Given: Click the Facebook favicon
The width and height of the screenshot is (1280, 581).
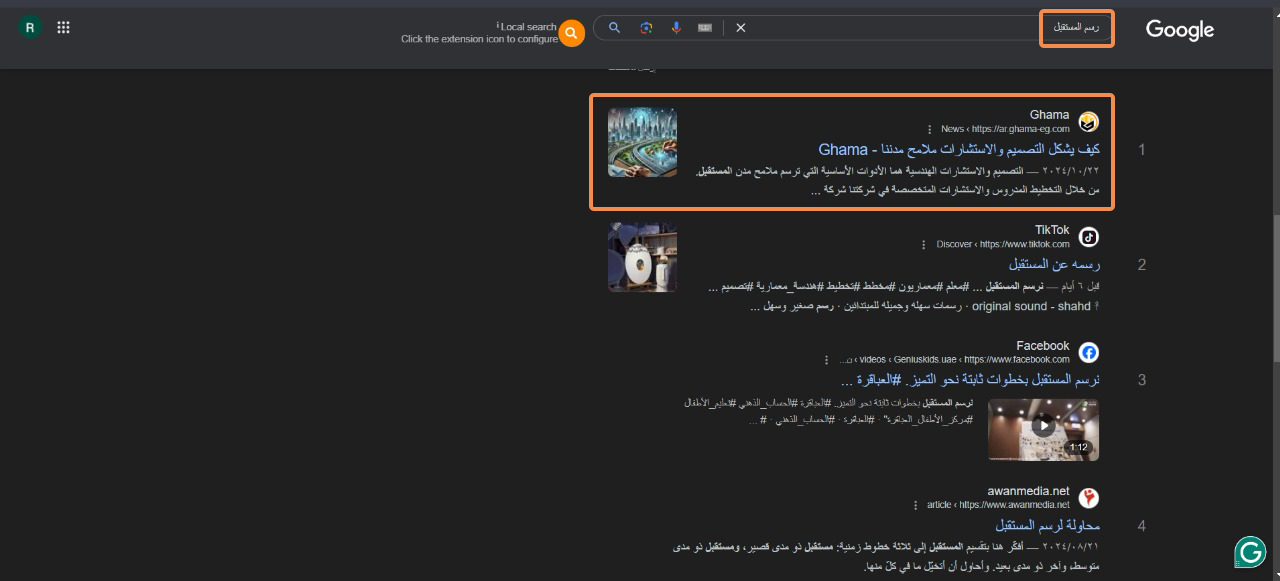Looking at the screenshot, I should pyautogui.click(x=1089, y=352).
